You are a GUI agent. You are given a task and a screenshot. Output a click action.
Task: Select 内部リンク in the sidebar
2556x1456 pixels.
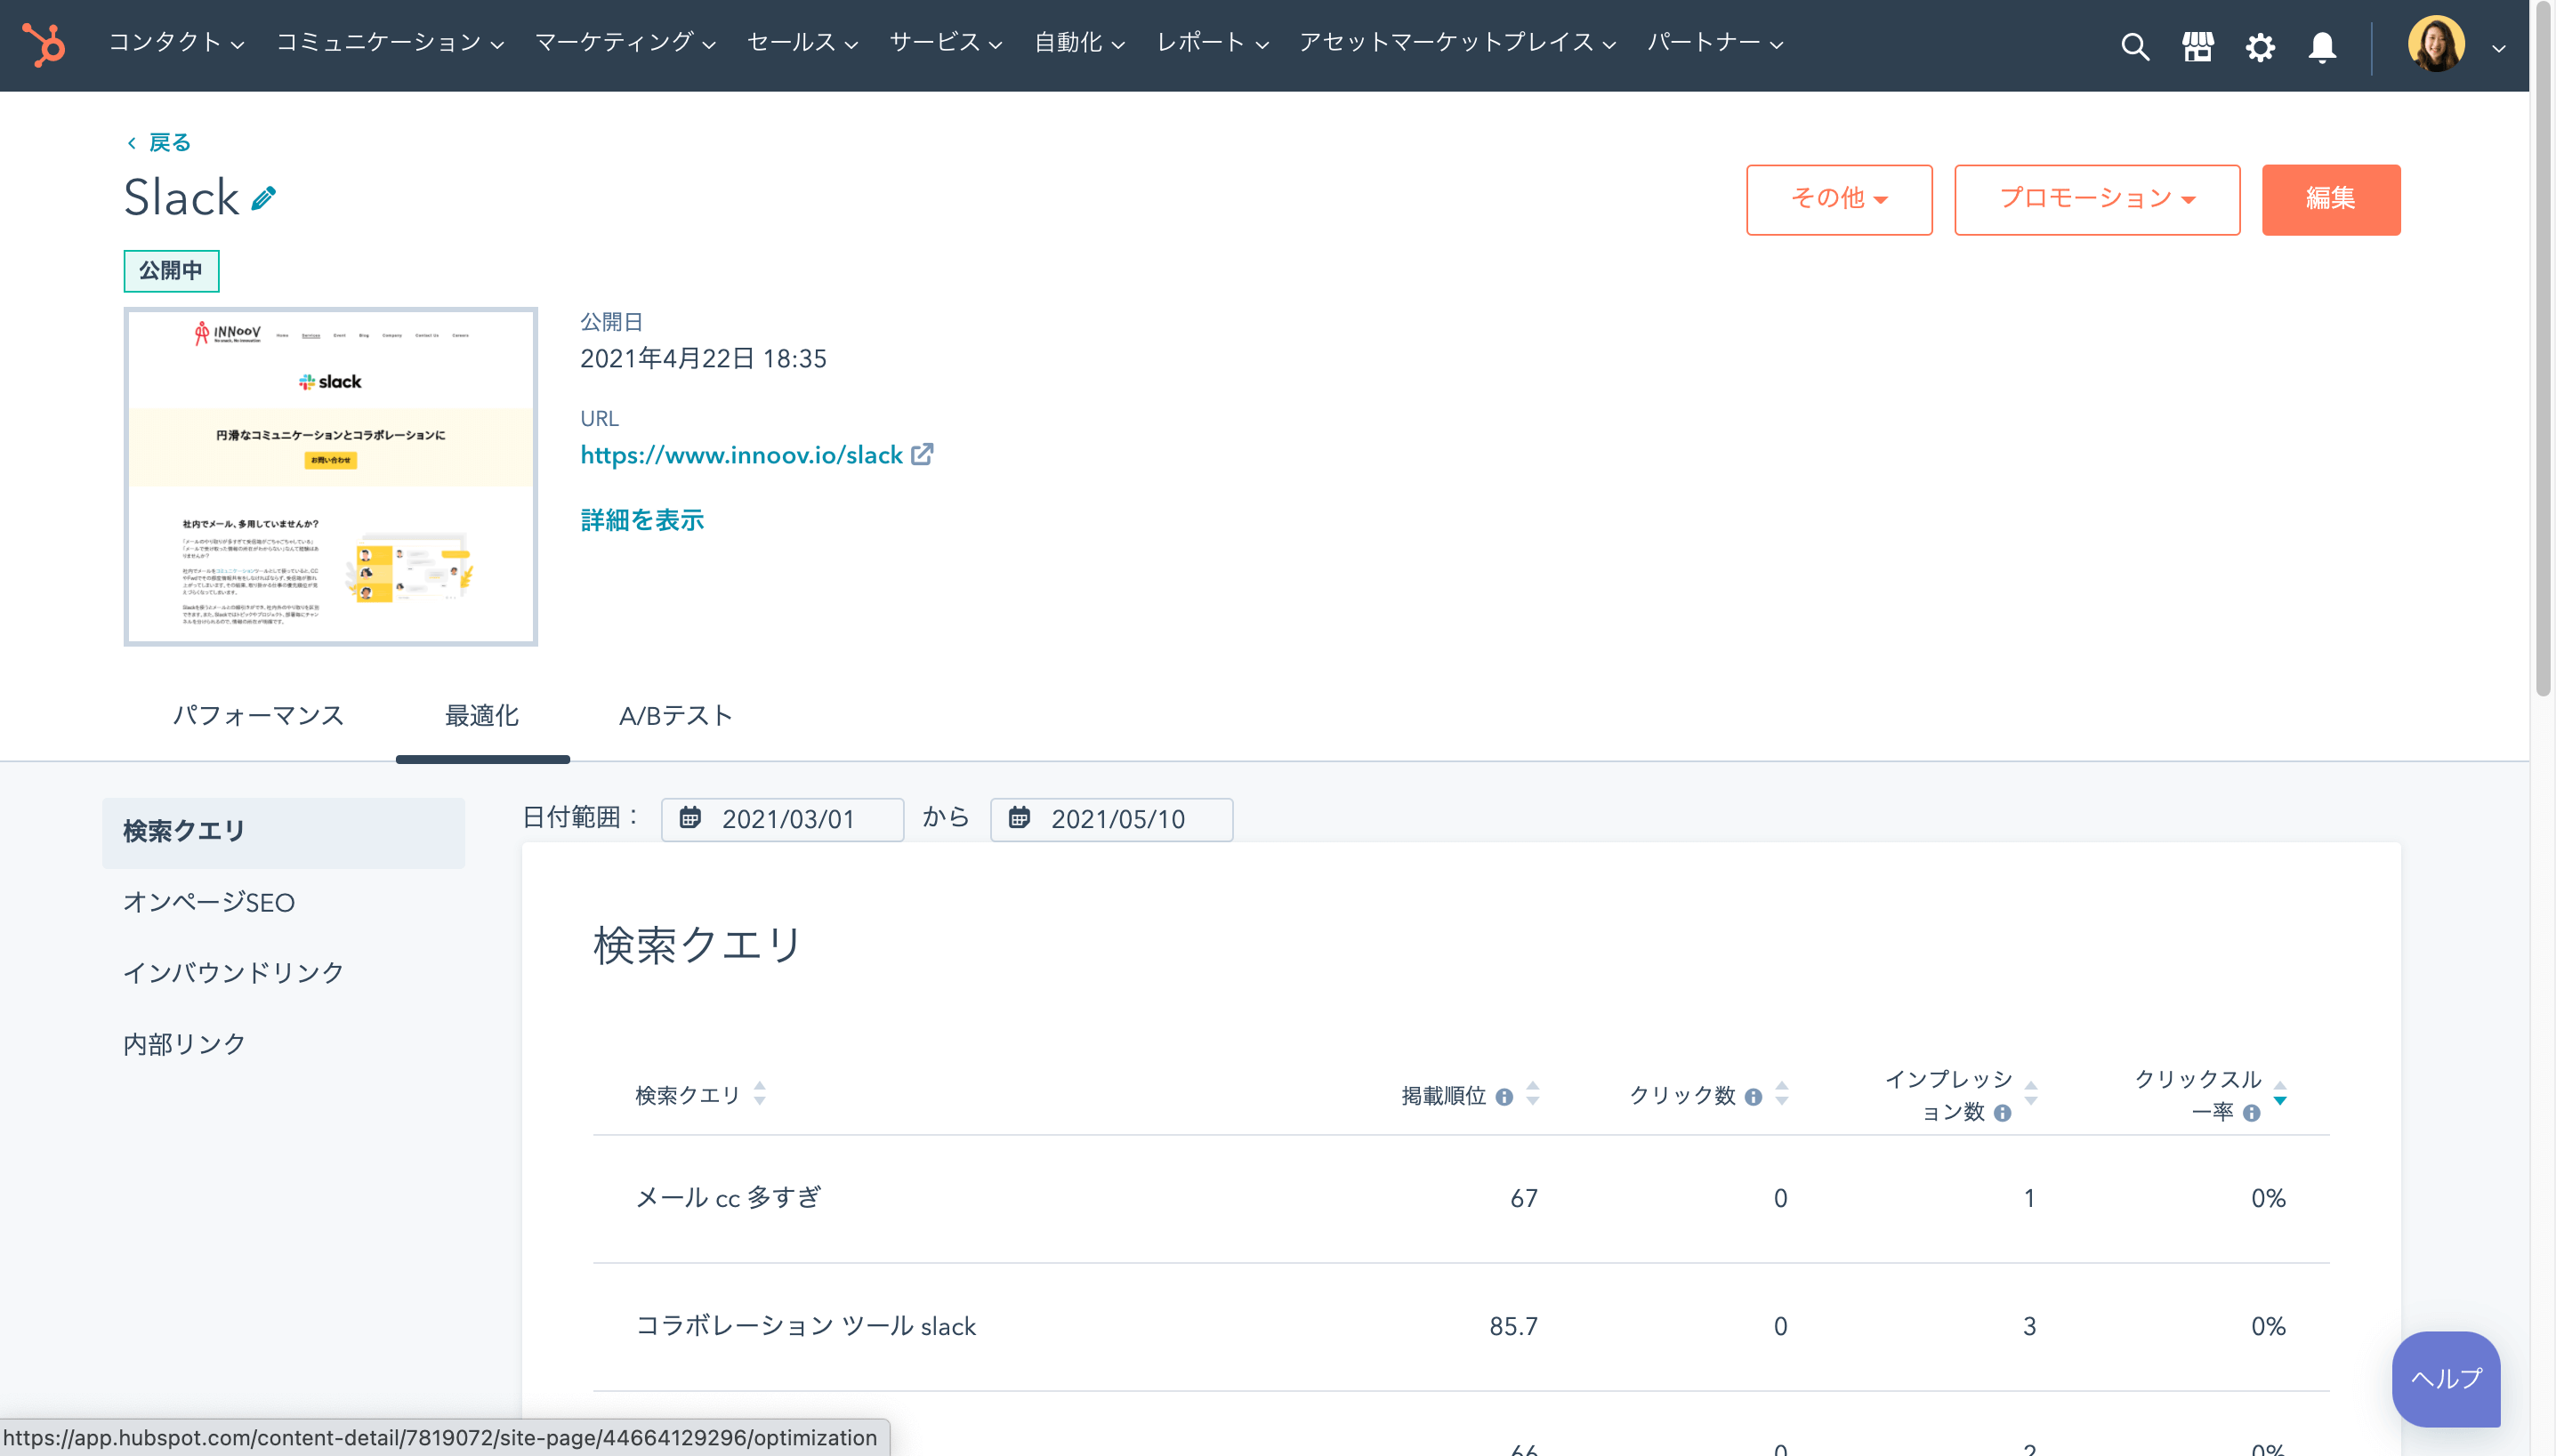tap(185, 1044)
